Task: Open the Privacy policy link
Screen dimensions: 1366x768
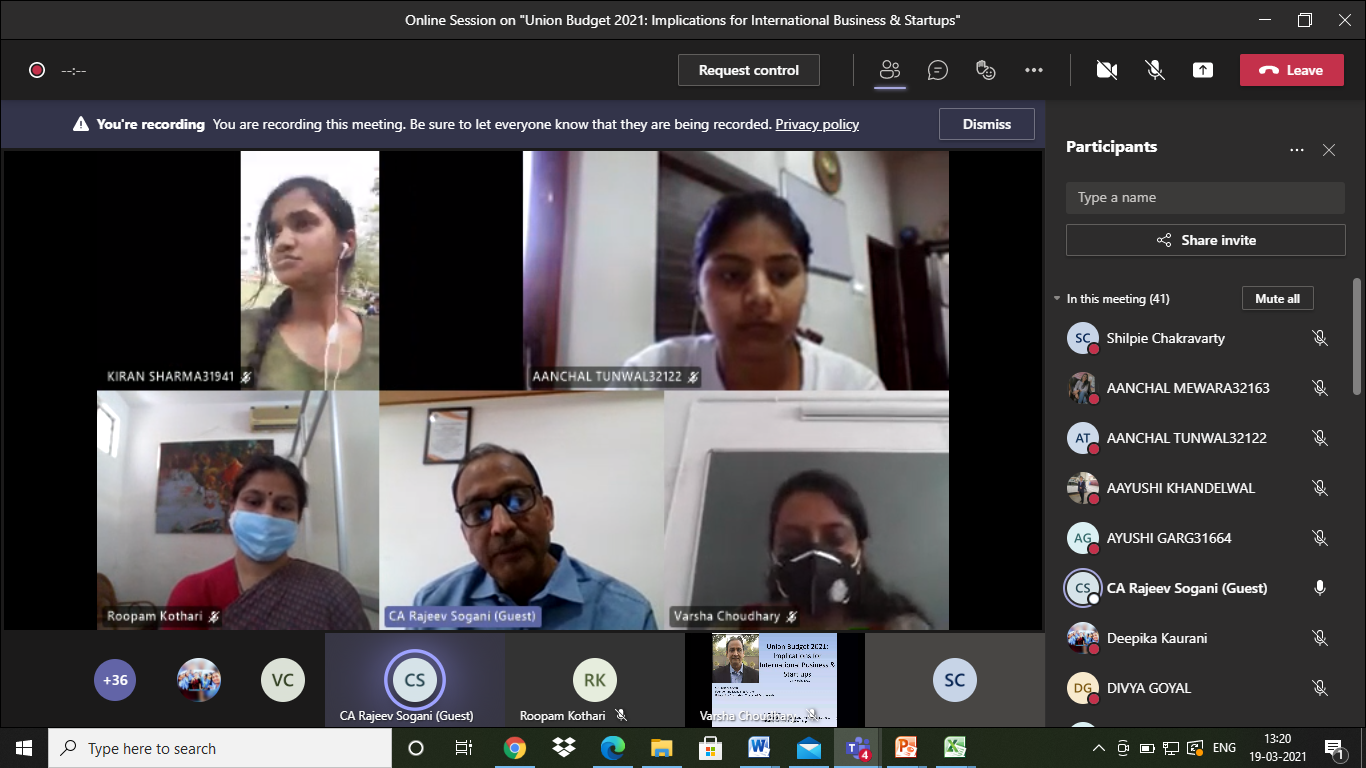Action: 817,125
